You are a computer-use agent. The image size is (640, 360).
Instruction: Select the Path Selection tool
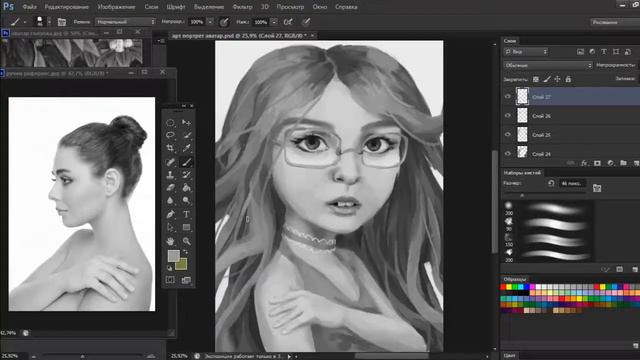click(171, 227)
